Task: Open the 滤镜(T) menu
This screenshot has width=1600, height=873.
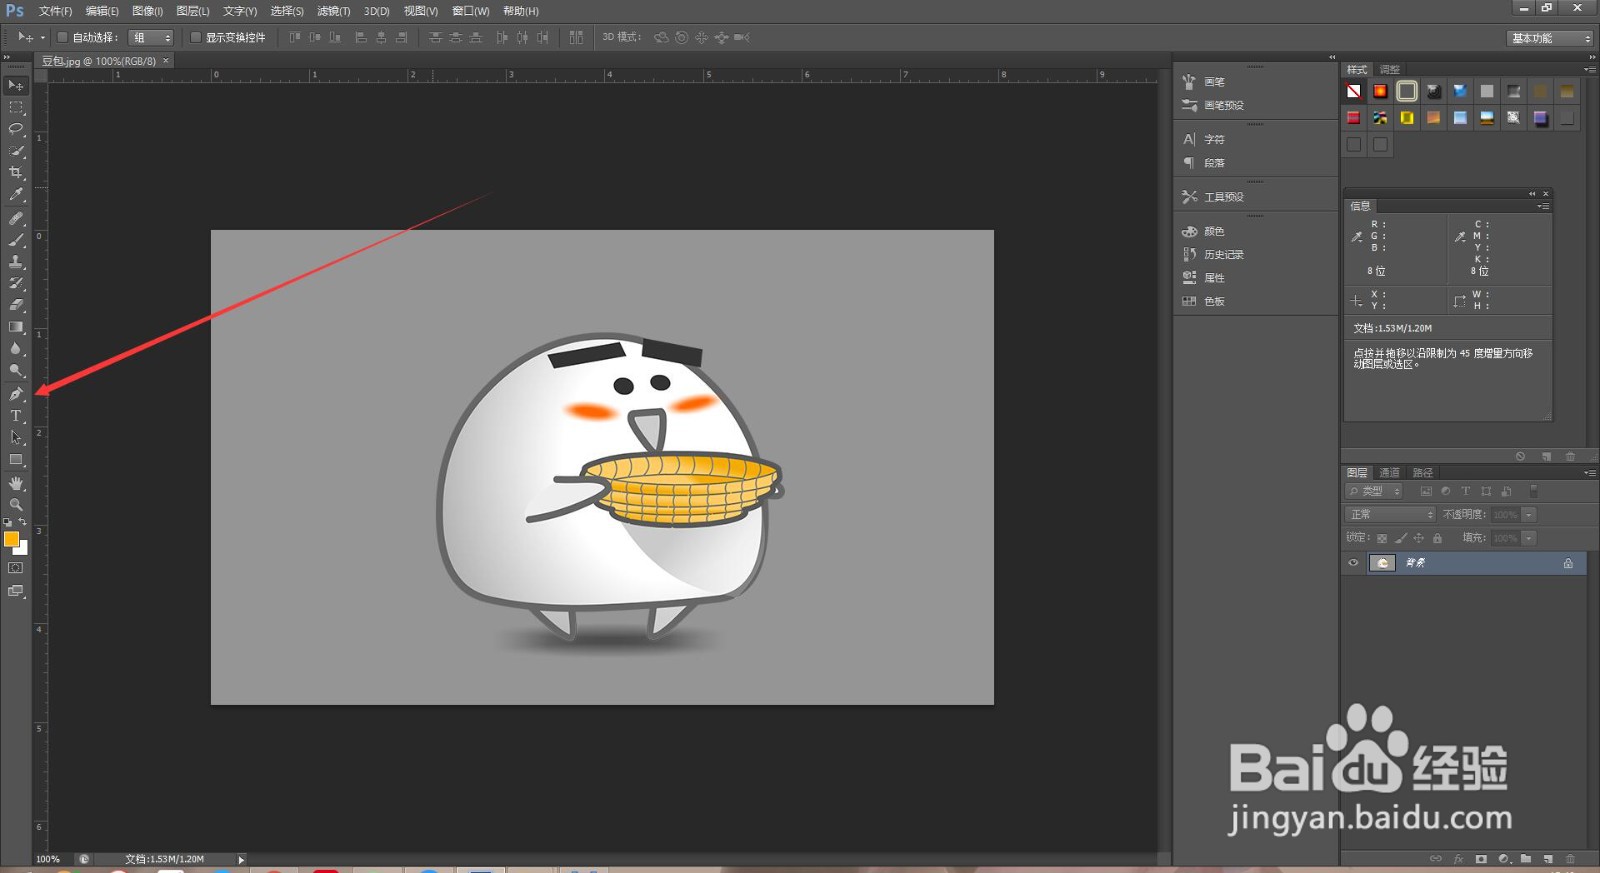Action: [x=333, y=11]
